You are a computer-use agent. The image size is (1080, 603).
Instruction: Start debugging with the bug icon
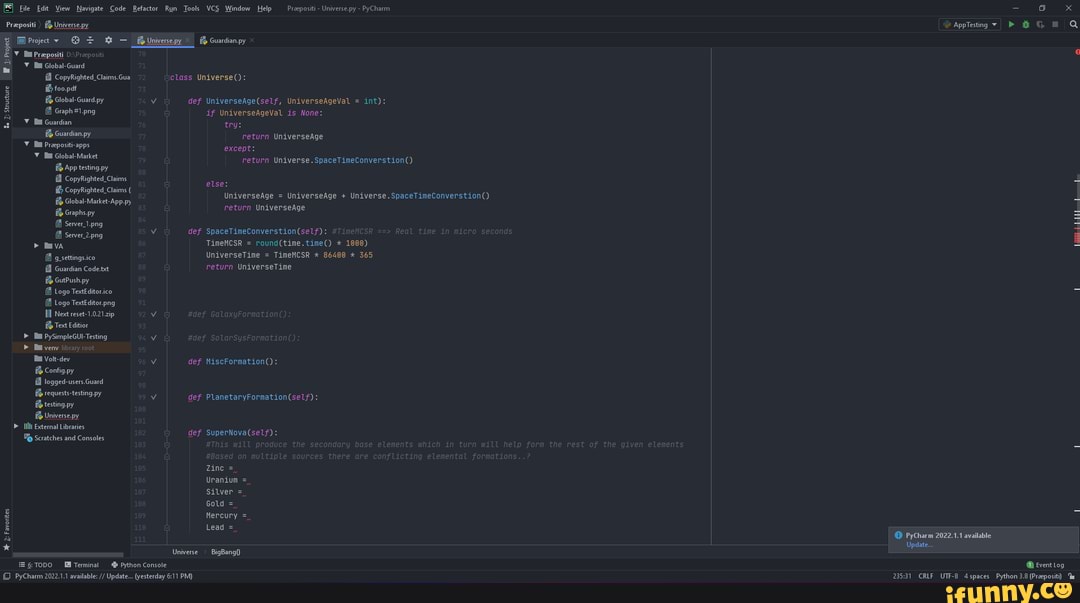point(1025,25)
